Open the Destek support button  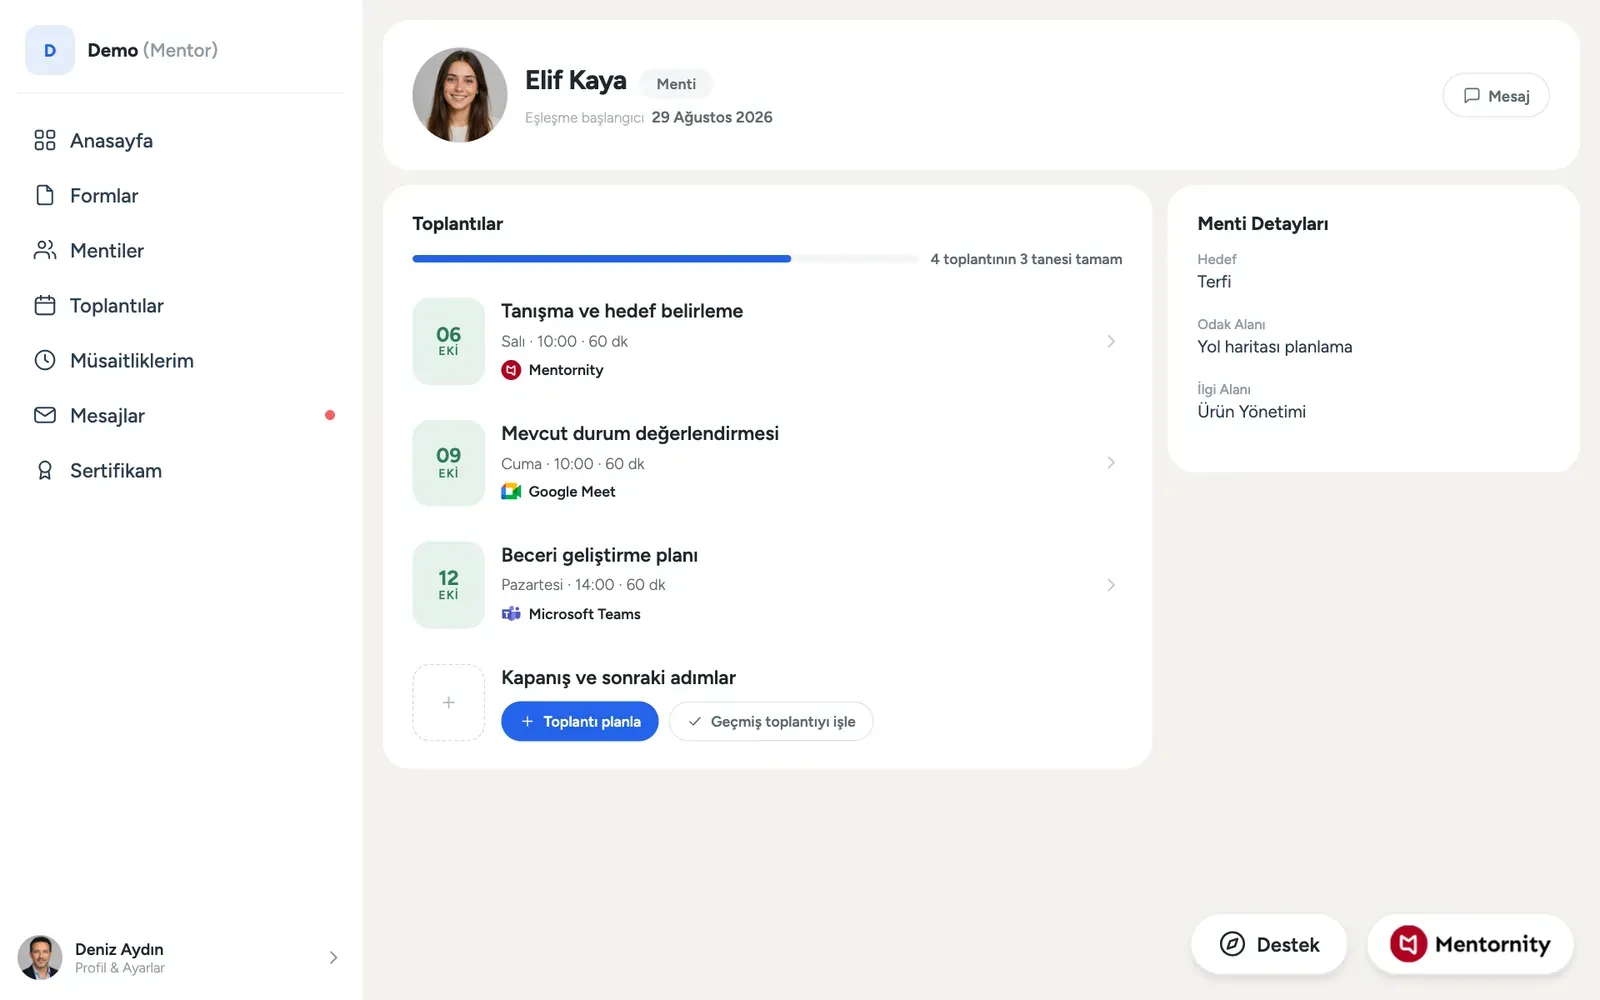1269,945
